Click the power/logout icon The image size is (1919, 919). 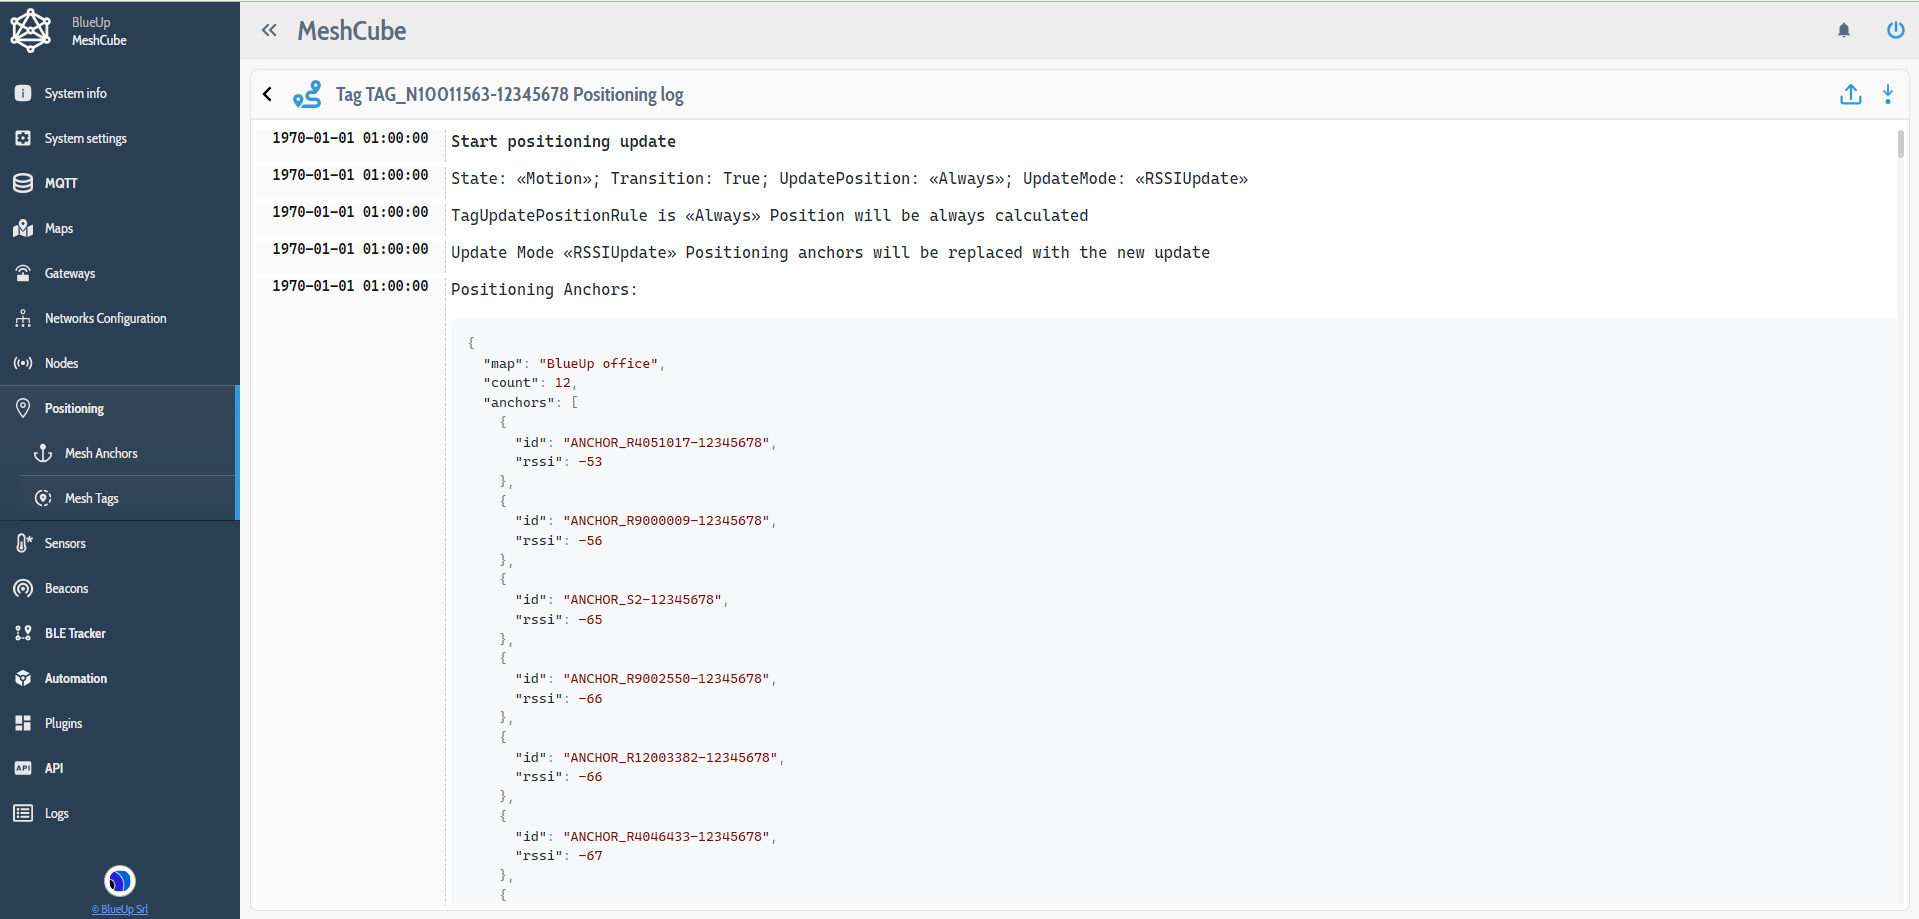(1895, 30)
